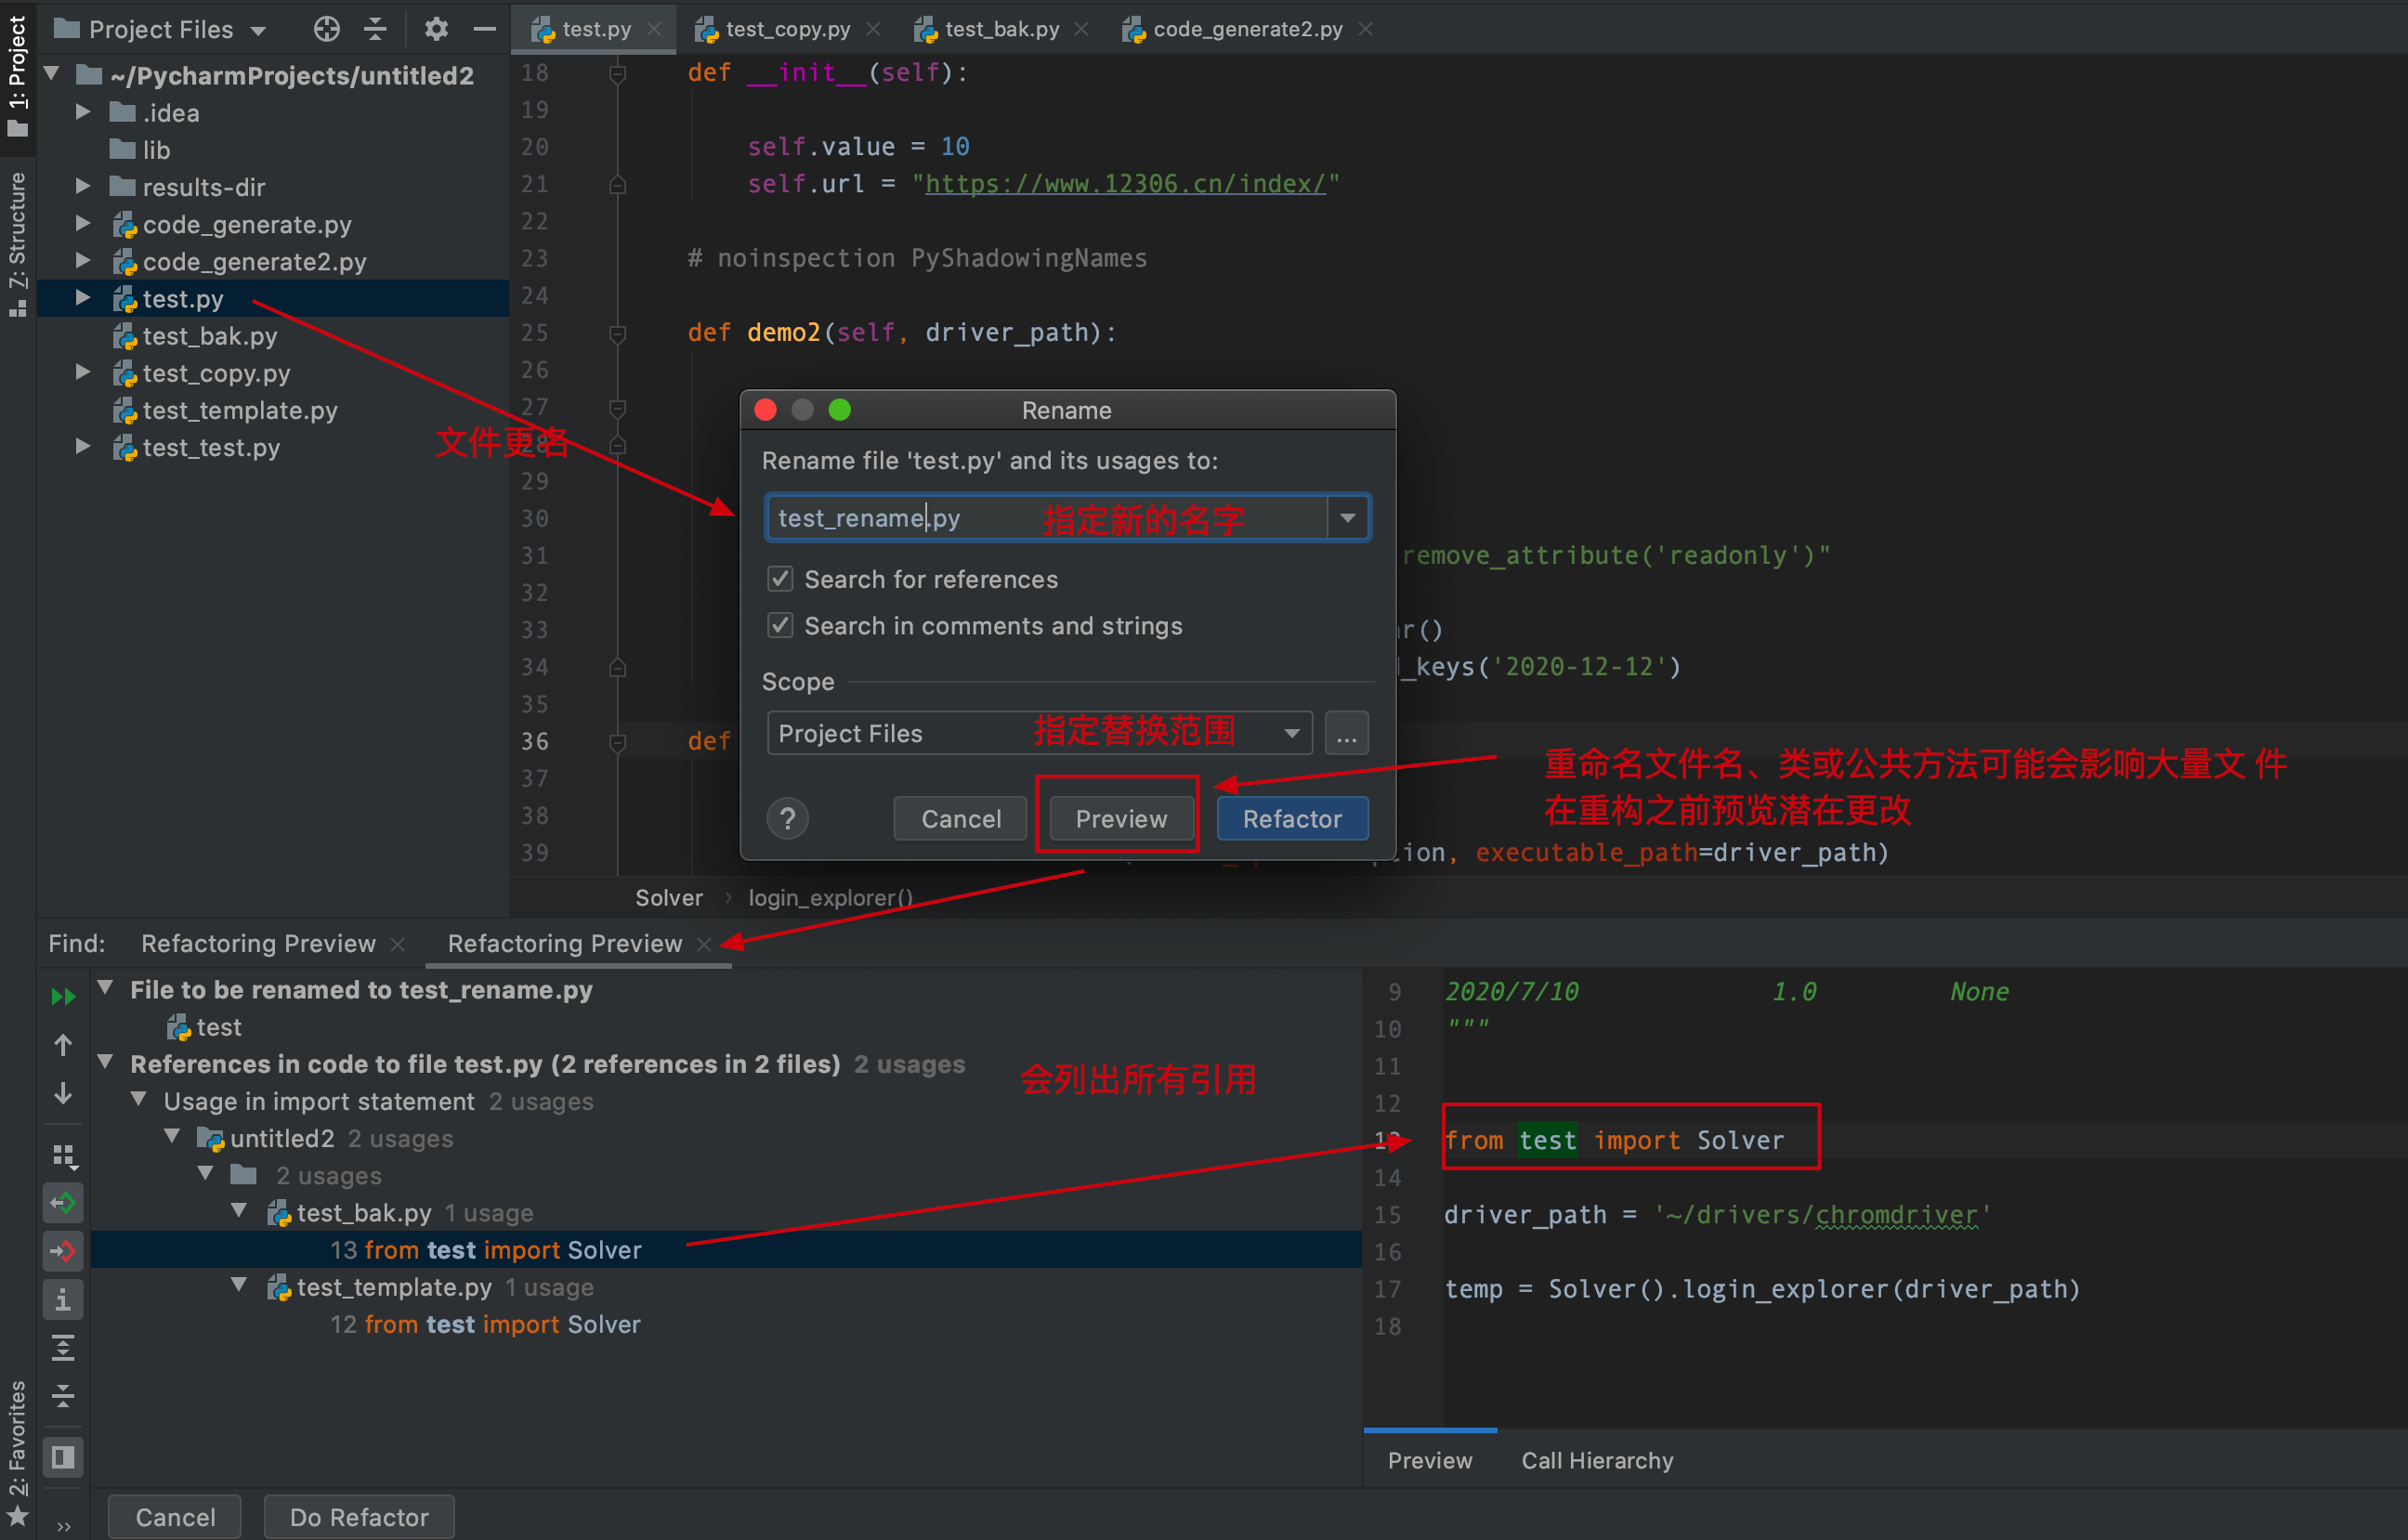Select the first Refactoring Preview tab
The width and height of the screenshot is (2408, 1540).
(258, 944)
